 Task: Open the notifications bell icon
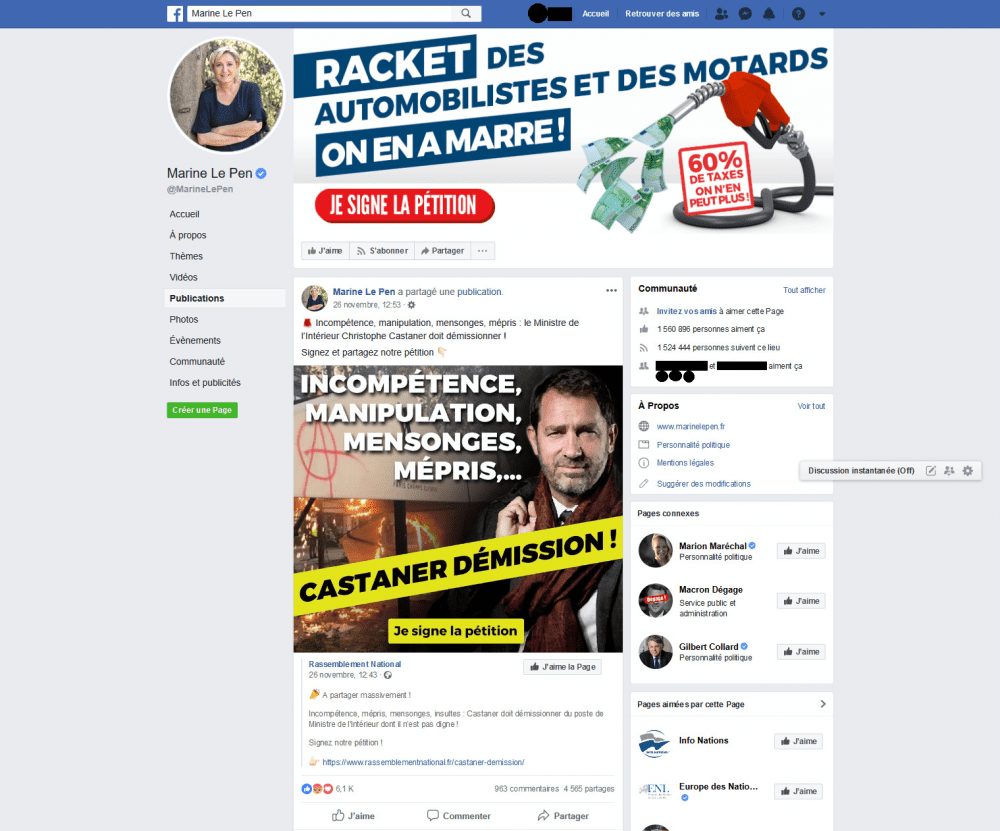click(769, 13)
